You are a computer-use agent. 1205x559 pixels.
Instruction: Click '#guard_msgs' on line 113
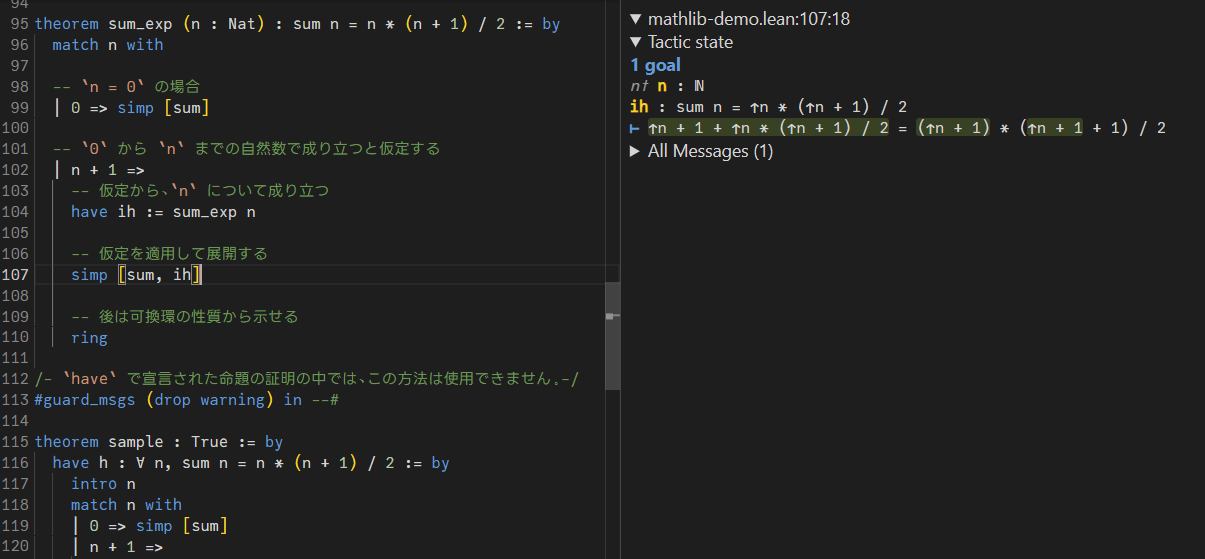[85, 401]
